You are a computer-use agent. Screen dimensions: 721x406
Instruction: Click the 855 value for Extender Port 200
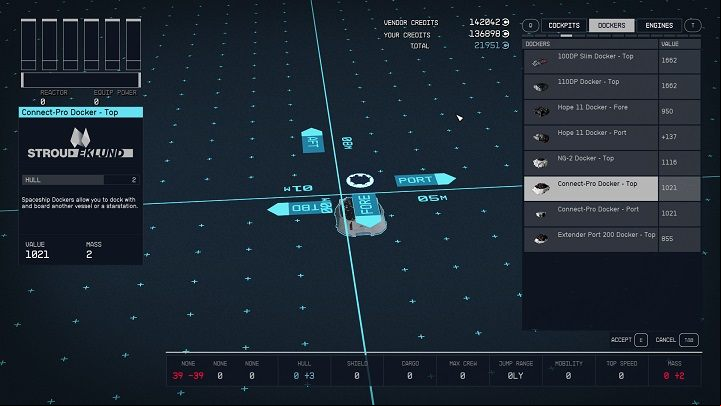[x=667, y=239]
